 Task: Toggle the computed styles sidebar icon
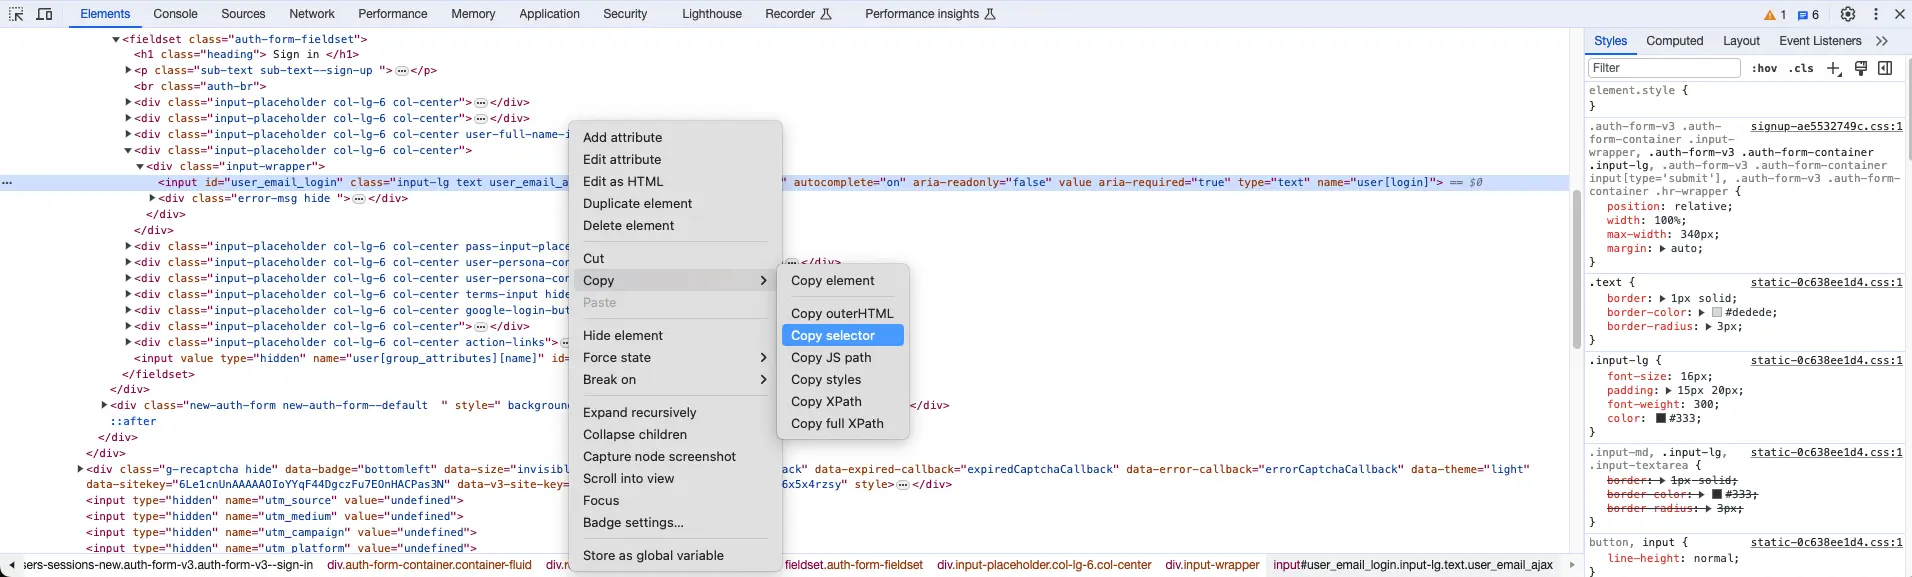coord(1885,68)
